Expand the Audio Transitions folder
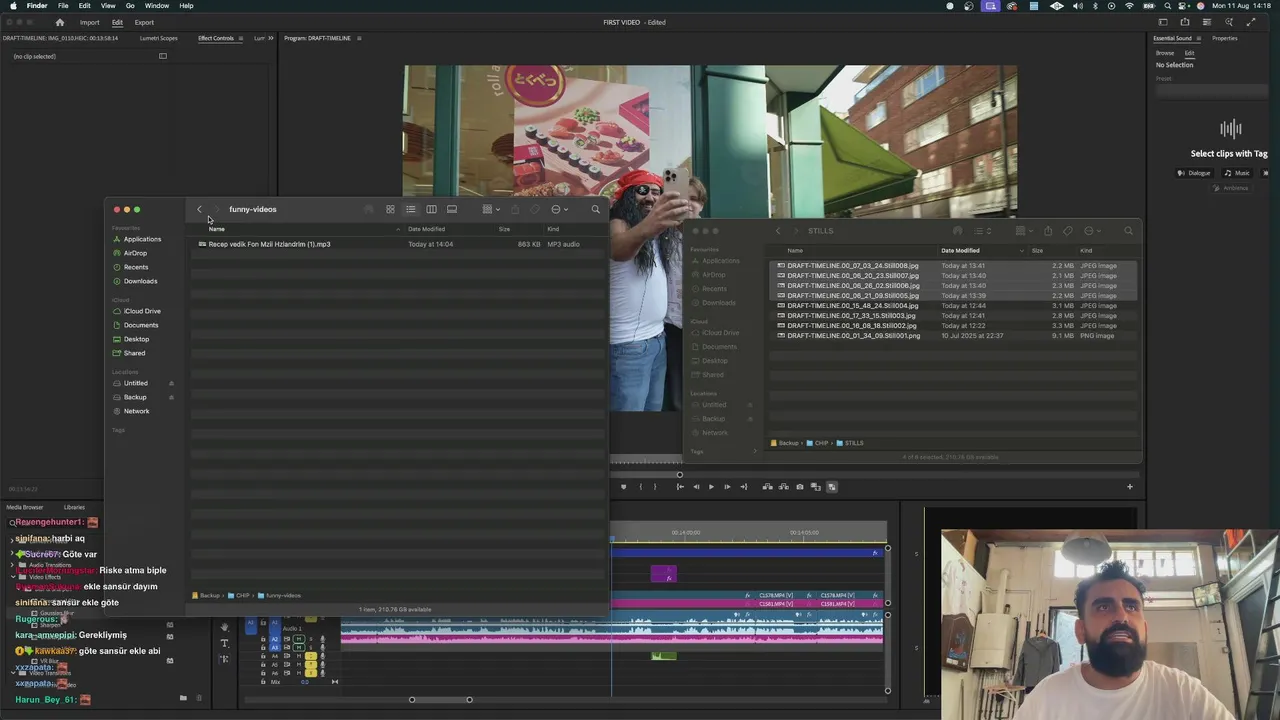The image size is (1280, 720). [x=13, y=565]
